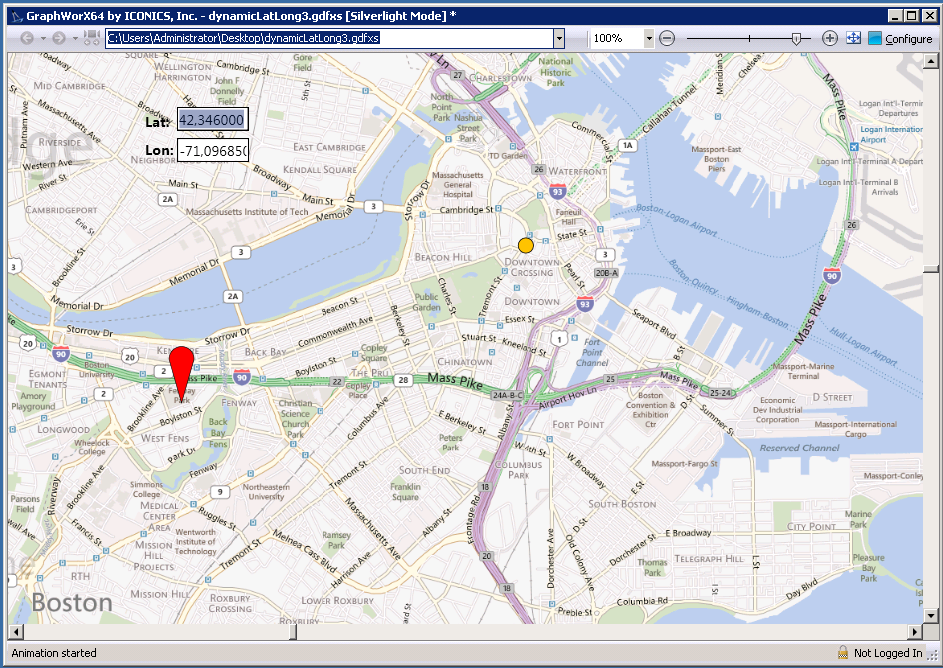The height and width of the screenshot is (668, 943).
Task: Expand the file path address dropdown
Action: (559, 38)
